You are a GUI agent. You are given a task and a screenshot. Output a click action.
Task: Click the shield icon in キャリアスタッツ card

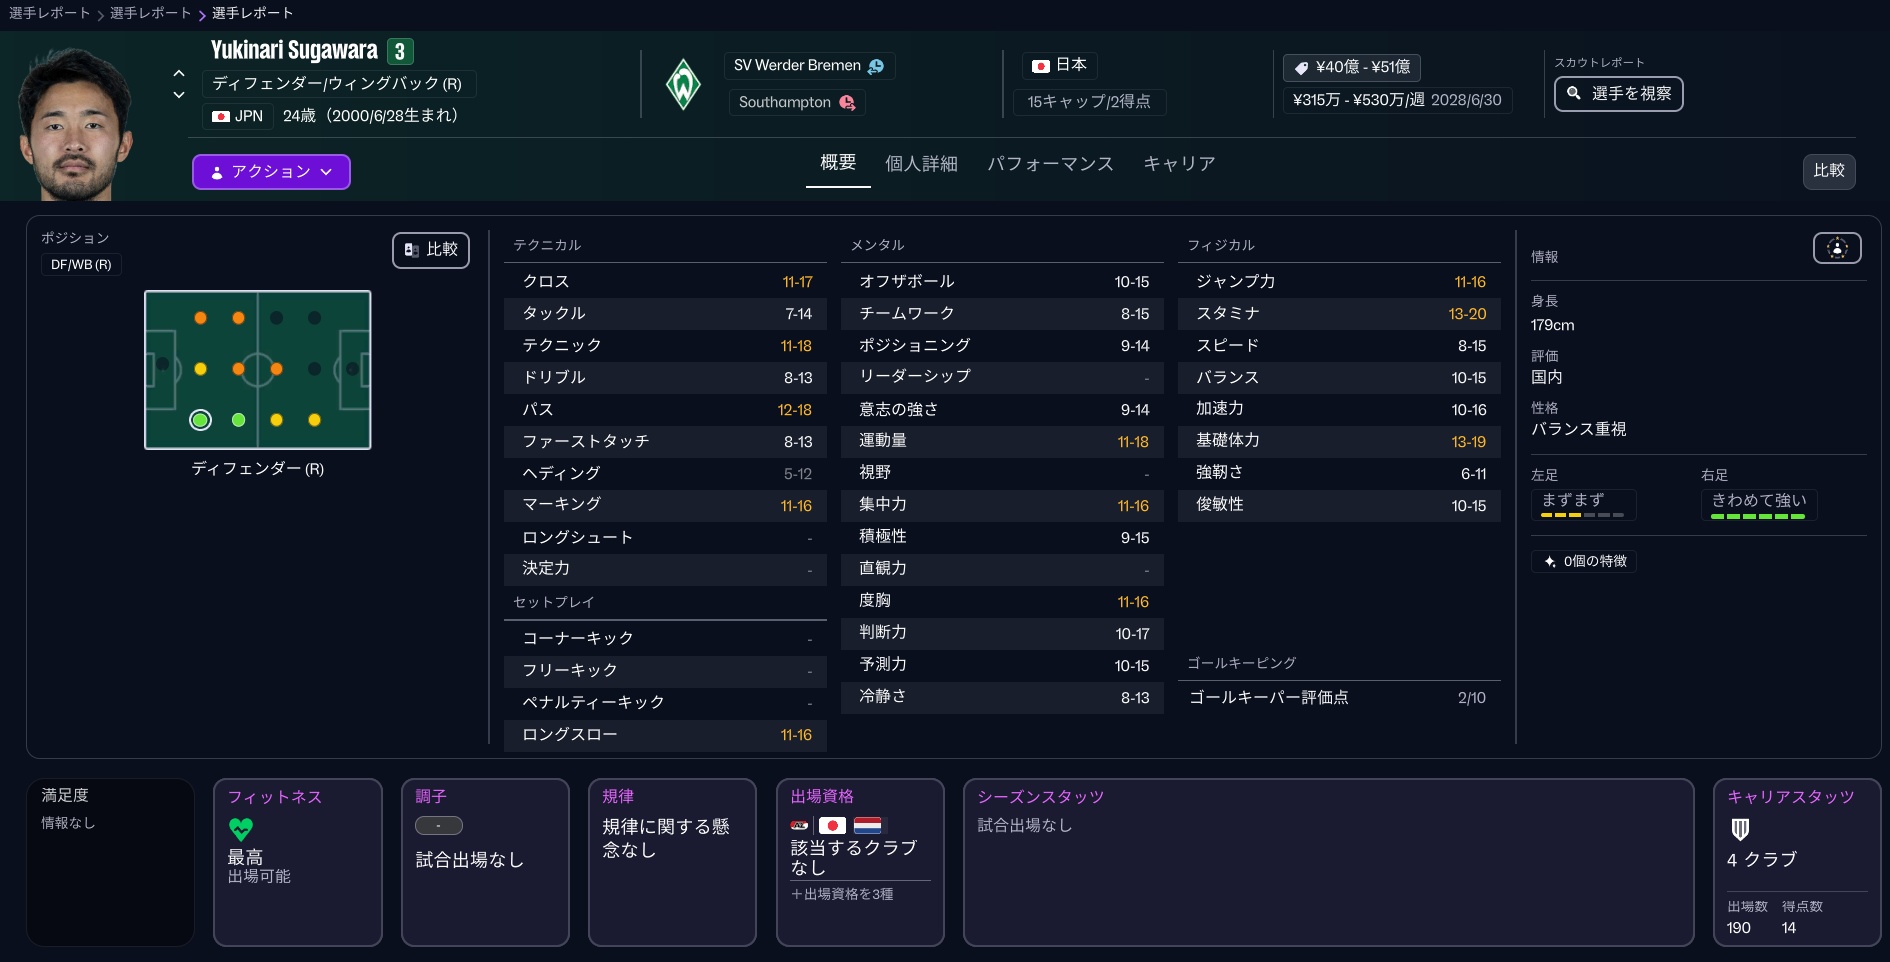coord(1740,829)
